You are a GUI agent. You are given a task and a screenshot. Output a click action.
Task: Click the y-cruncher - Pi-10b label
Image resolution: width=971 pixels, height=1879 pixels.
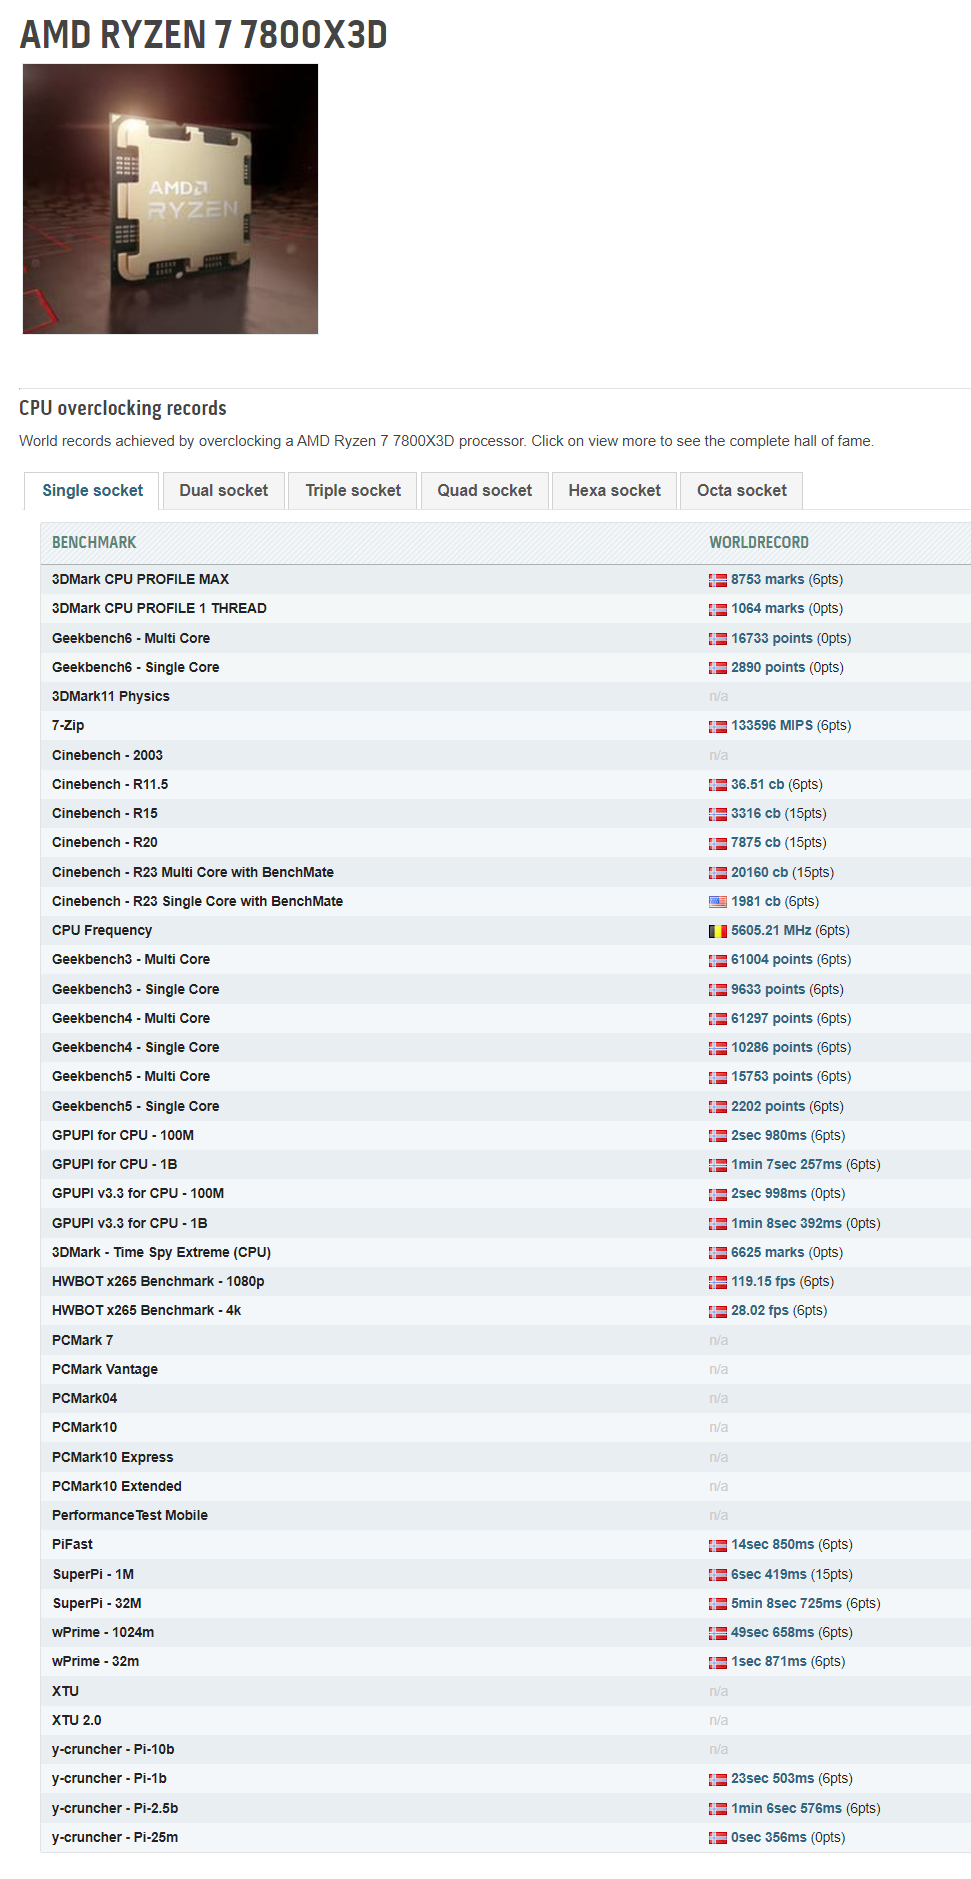[113, 1749]
